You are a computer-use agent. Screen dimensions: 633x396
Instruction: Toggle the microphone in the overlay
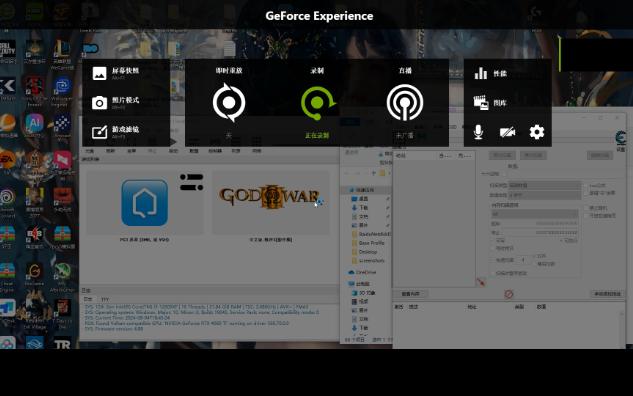click(x=478, y=132)
